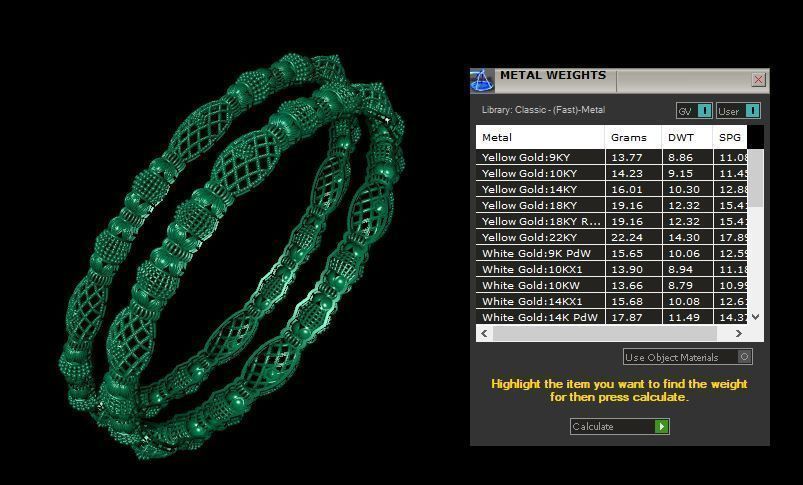Select the Yellow Gold:18KY R... row

611,221
